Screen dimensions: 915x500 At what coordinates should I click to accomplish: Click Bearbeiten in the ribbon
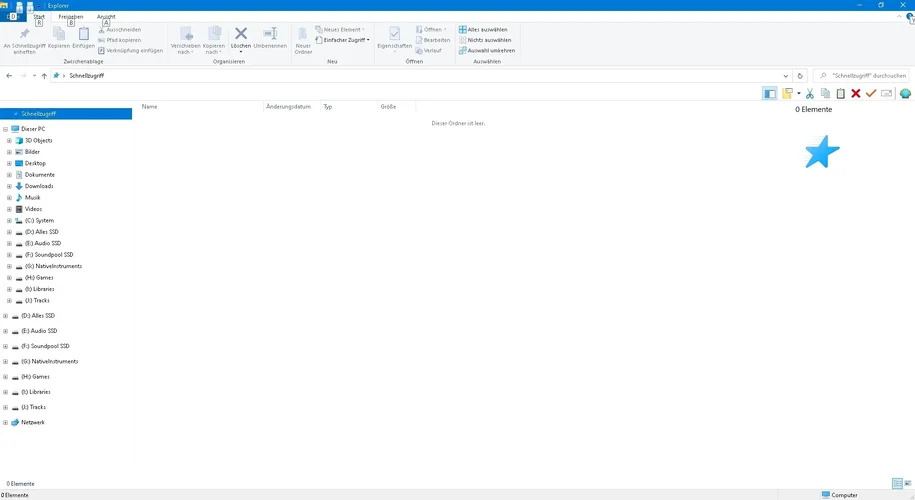coord(432,40)
